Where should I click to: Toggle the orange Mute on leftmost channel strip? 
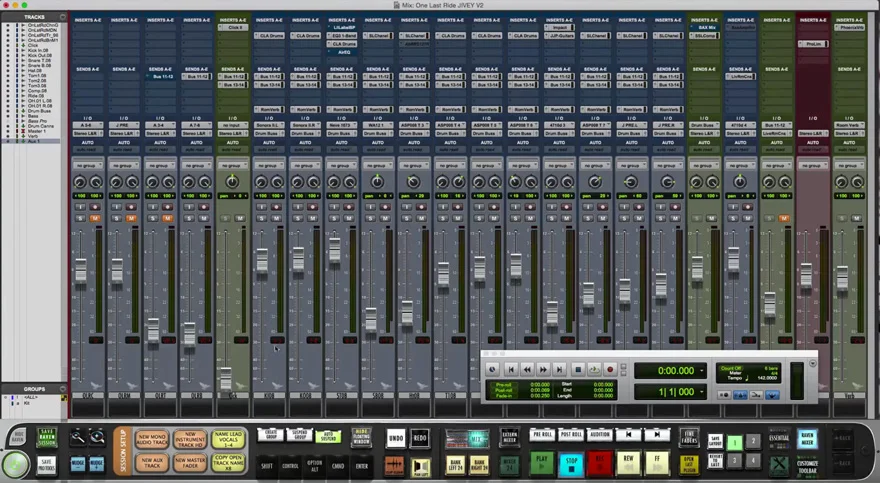tap(94, 218)
